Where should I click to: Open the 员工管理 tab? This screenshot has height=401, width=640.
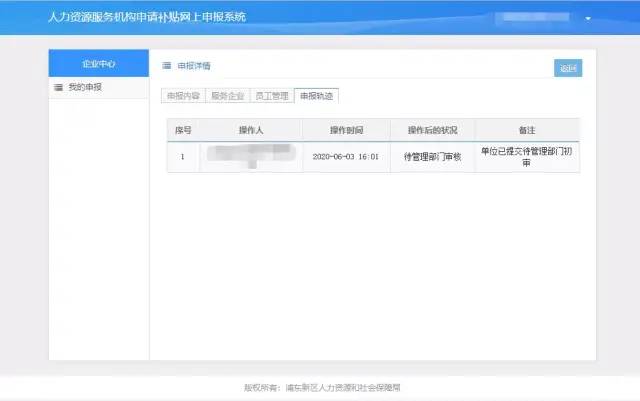tap(271, 96)
